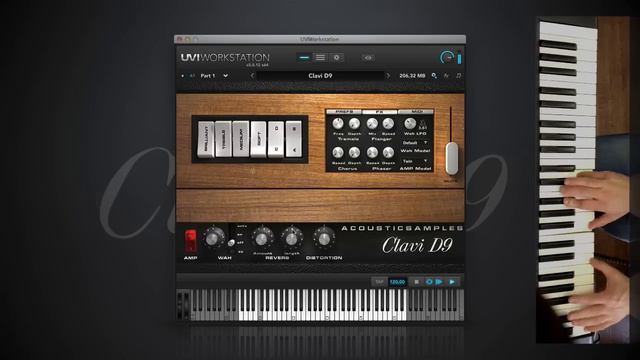640x360 pixels.
Task: Click the Flanger Mix knob
Action: (x=372, y=123)
